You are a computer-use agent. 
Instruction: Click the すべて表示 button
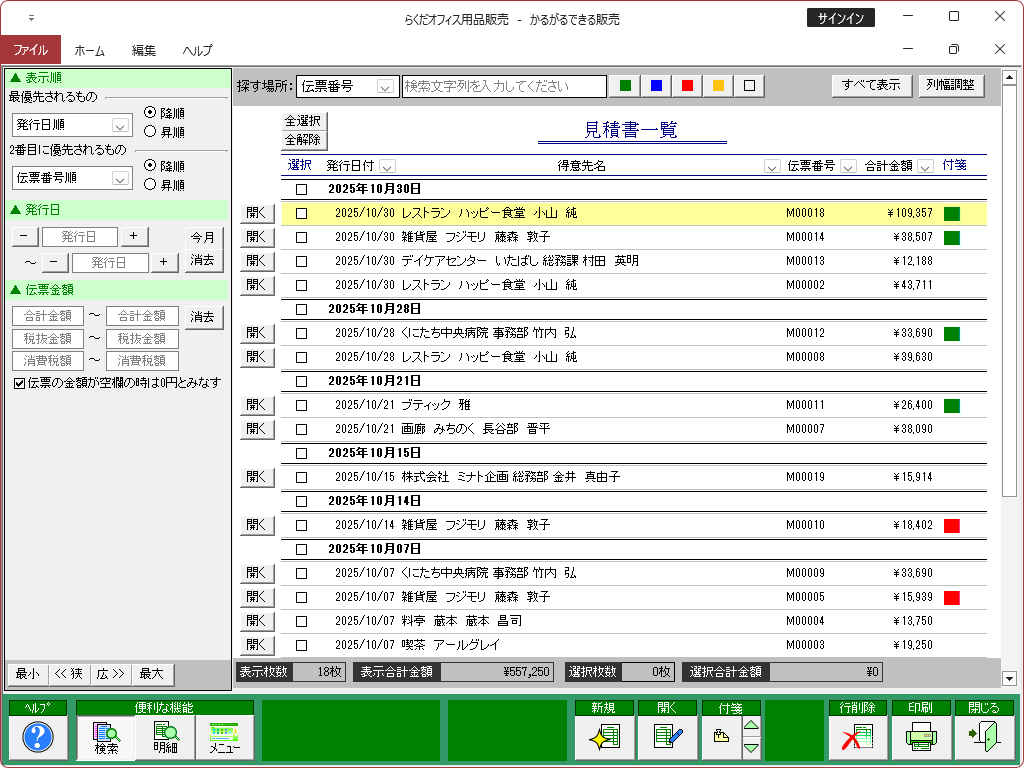870,86
